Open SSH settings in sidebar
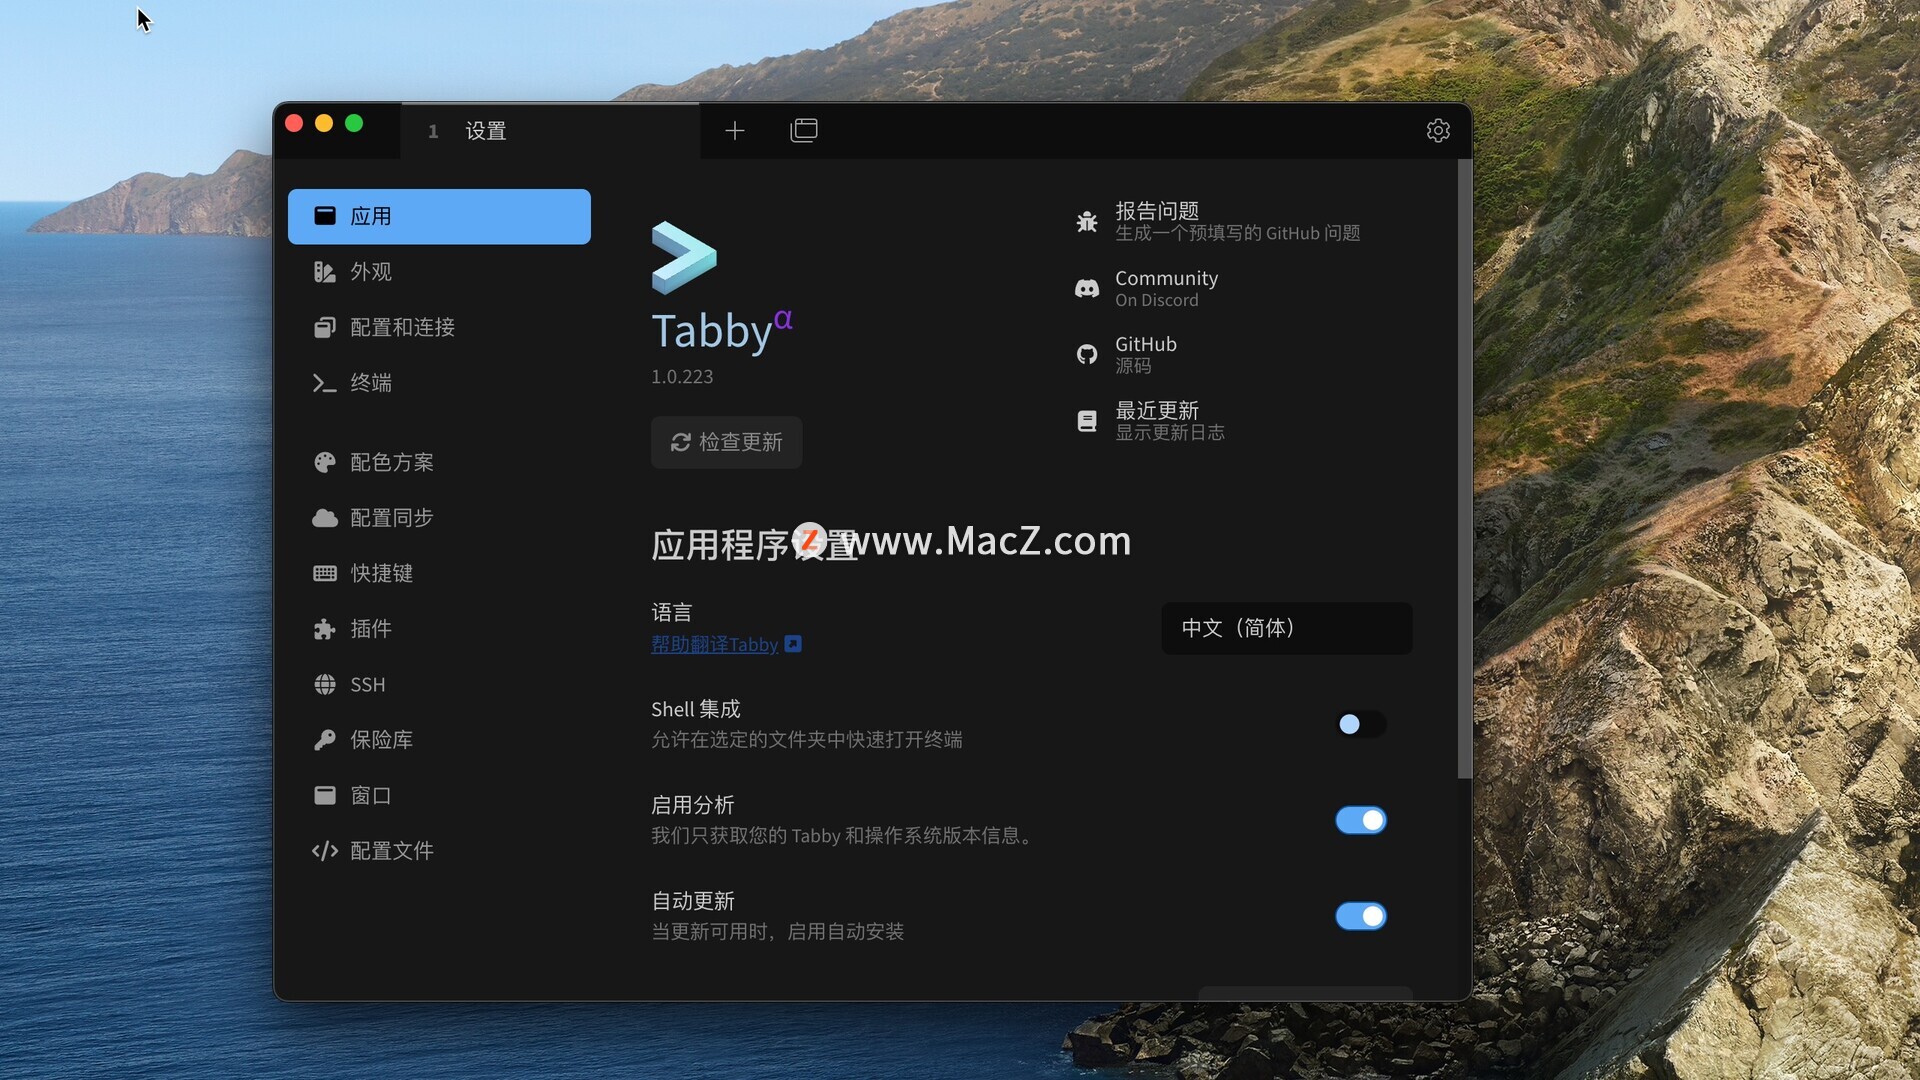 tap(439, 685)
